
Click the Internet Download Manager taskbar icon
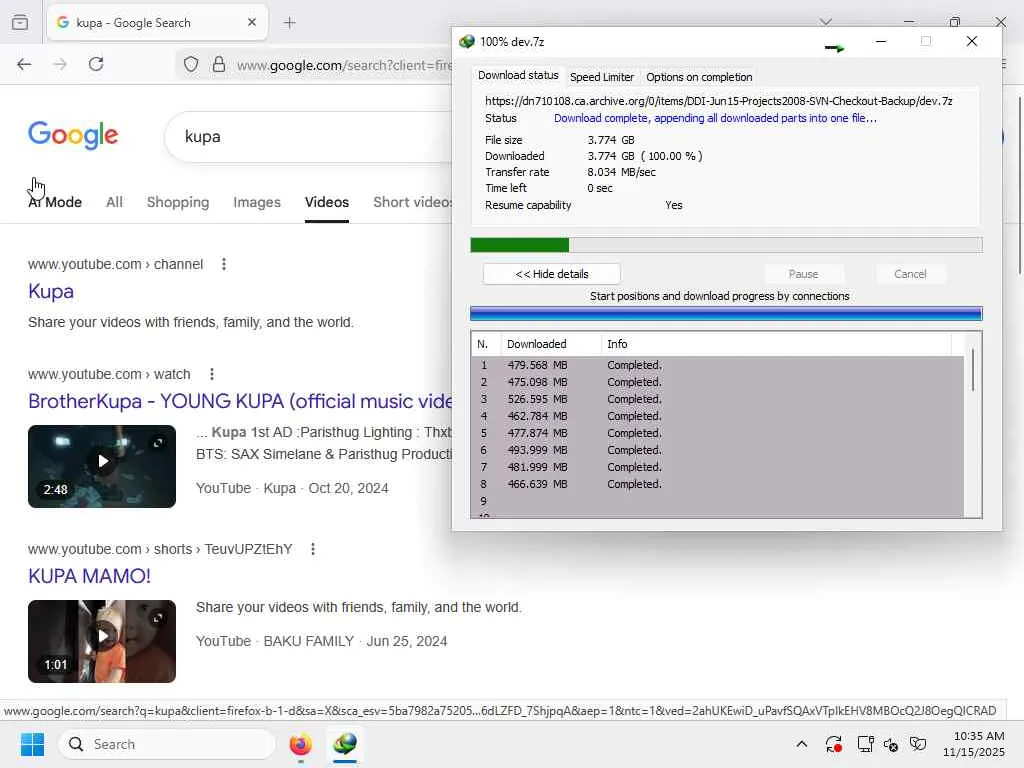click(x=345, y=744)
